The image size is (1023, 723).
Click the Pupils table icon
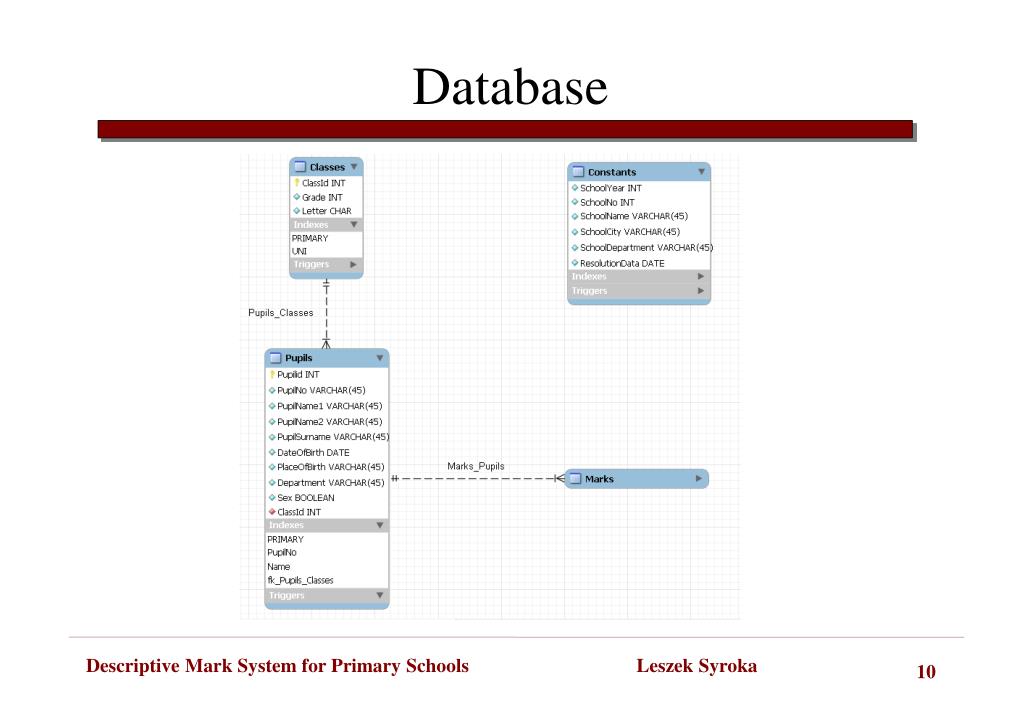click(x=275, y=358)
